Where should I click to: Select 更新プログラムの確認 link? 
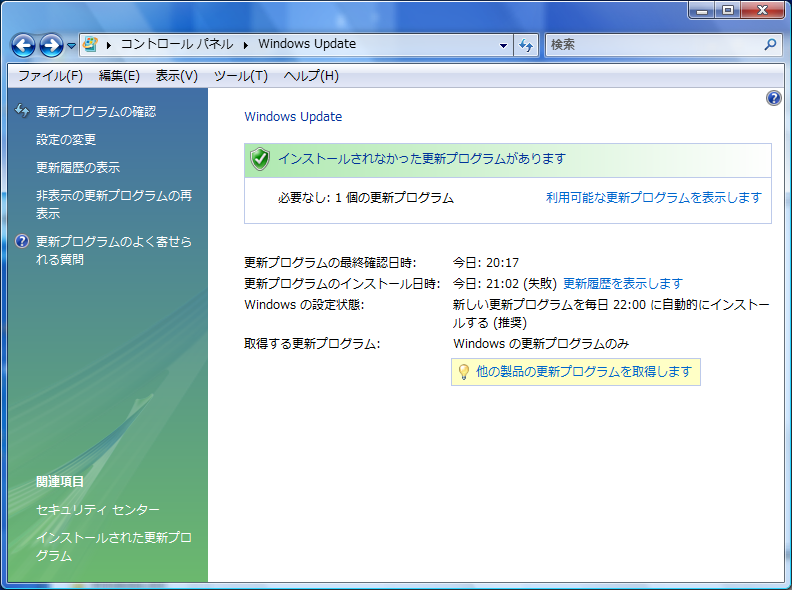pos(96,112)
